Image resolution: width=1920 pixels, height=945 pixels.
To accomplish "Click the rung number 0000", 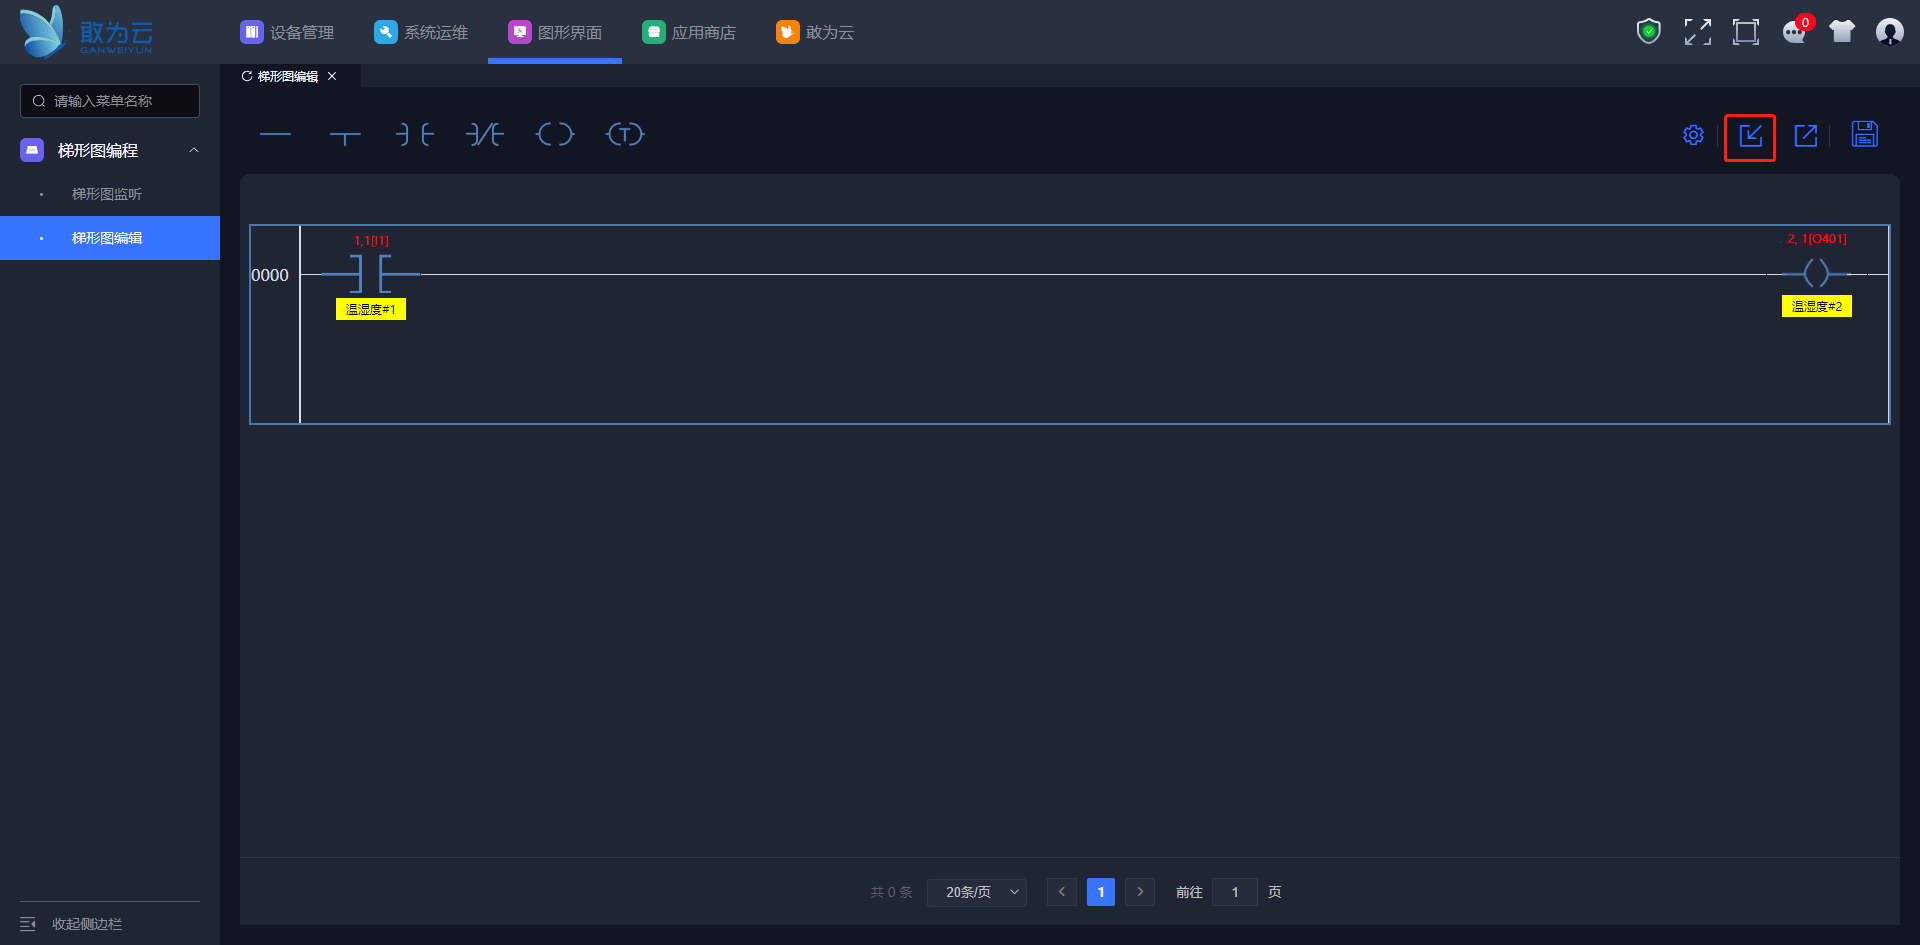I will [x=270, y=275].
